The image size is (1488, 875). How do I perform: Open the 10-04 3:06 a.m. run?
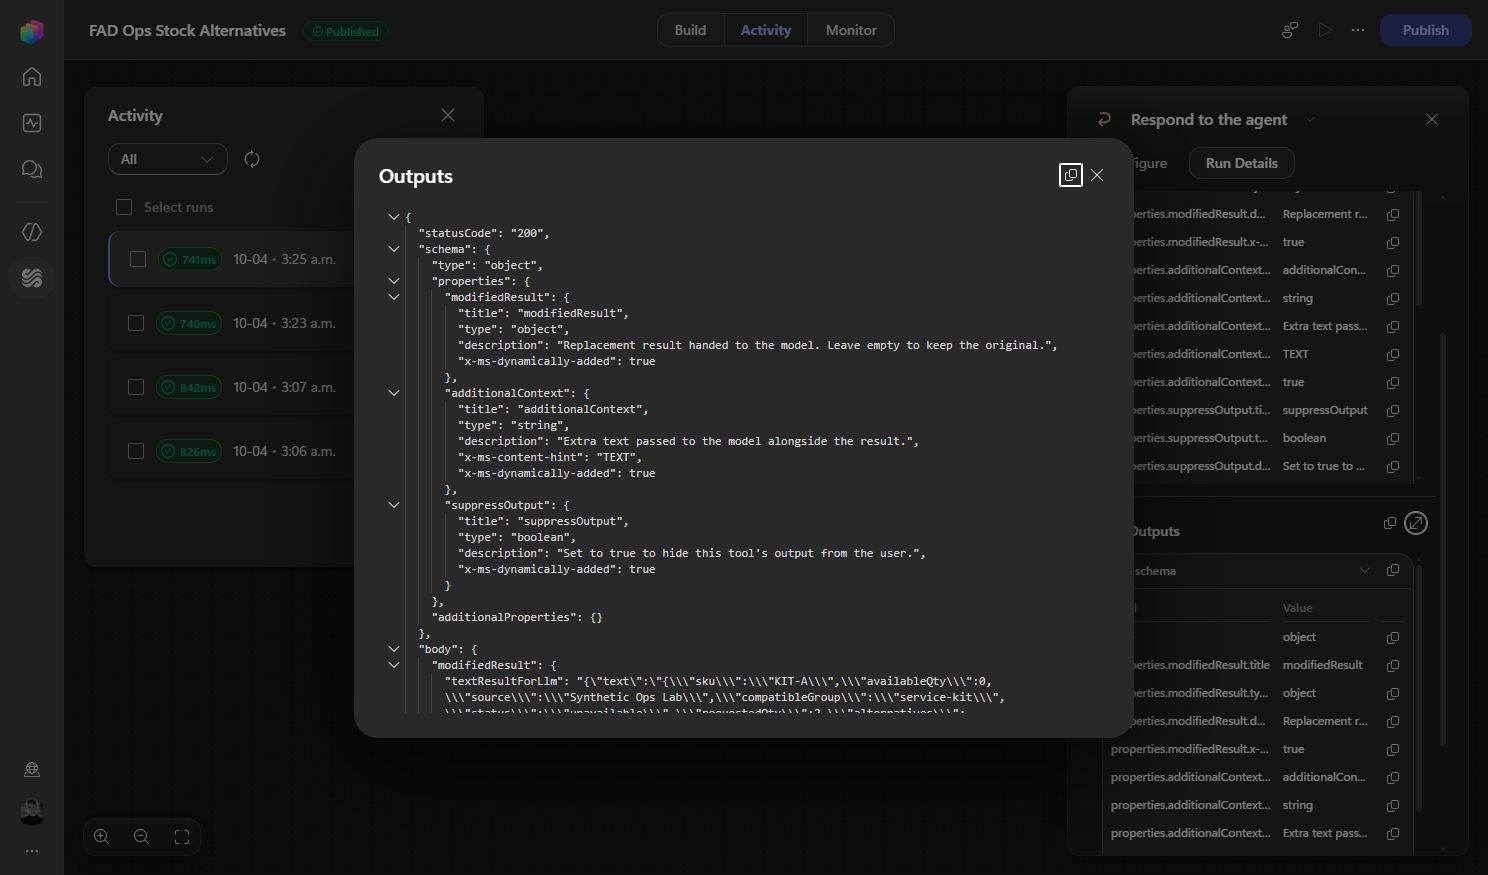[x=284, y=451]
